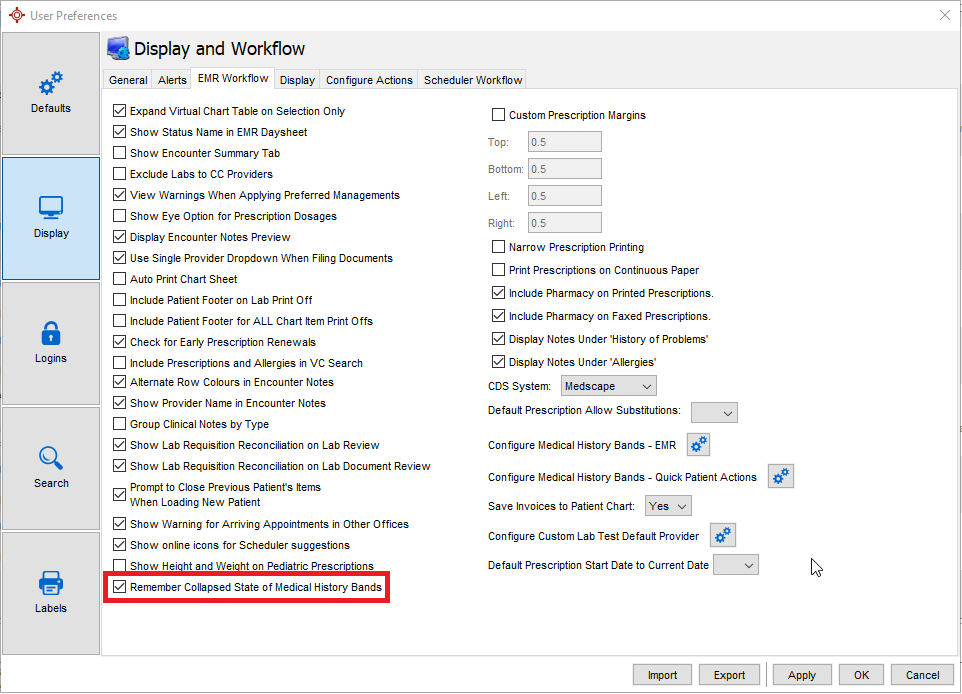Image resolution: width=962 pixels, height=694 pixels.
Task: Open Default Prescription Allow Substitutions dropdown
Action: pos(714,412)
